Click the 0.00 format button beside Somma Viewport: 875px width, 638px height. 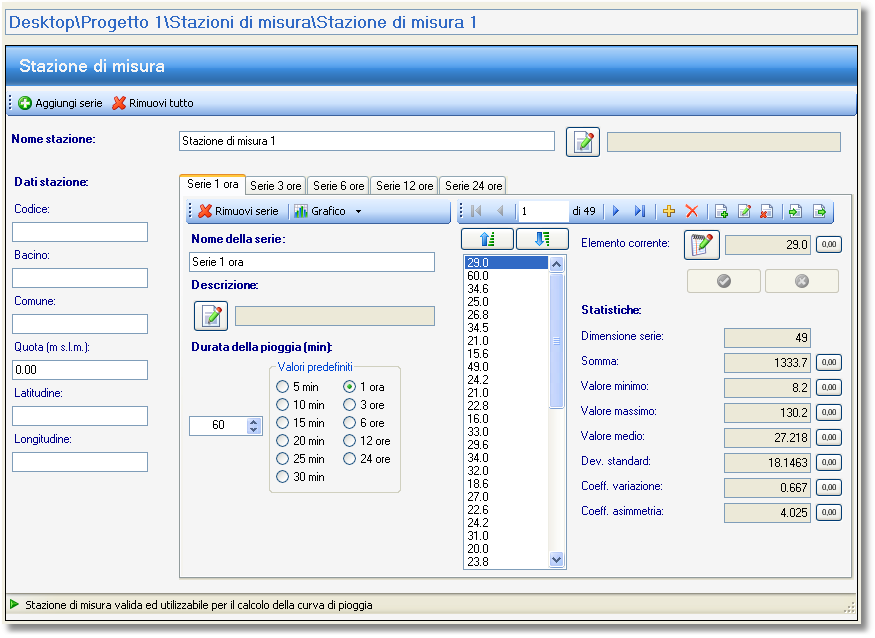829,363
